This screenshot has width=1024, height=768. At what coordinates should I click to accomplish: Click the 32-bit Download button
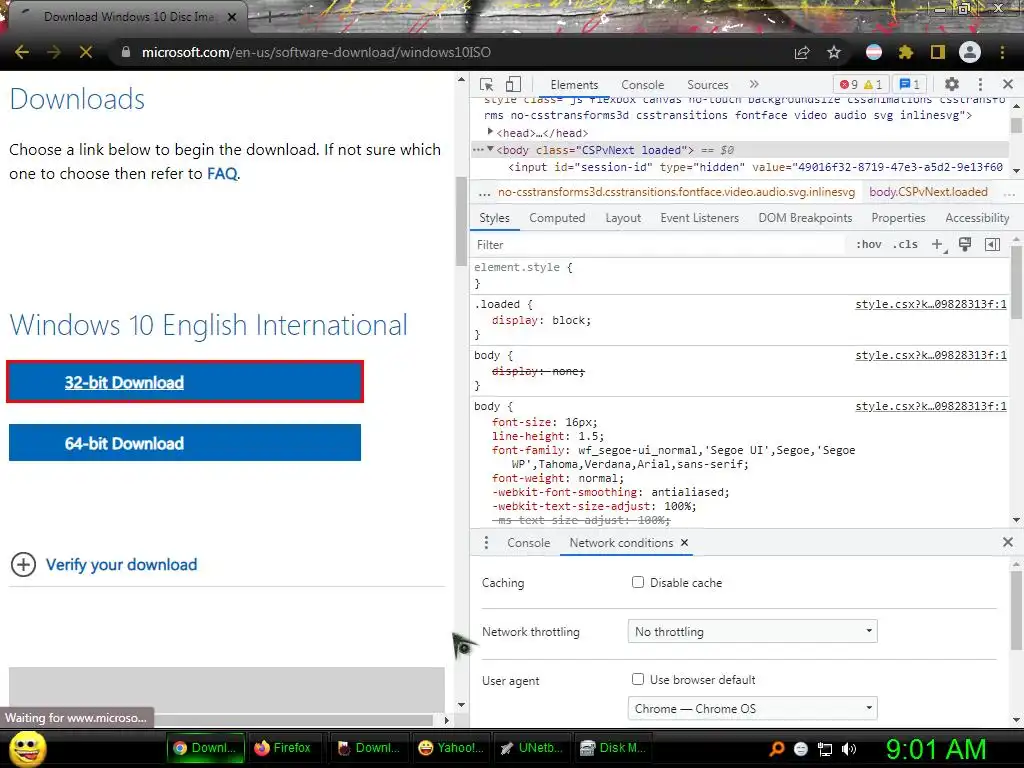185,381
